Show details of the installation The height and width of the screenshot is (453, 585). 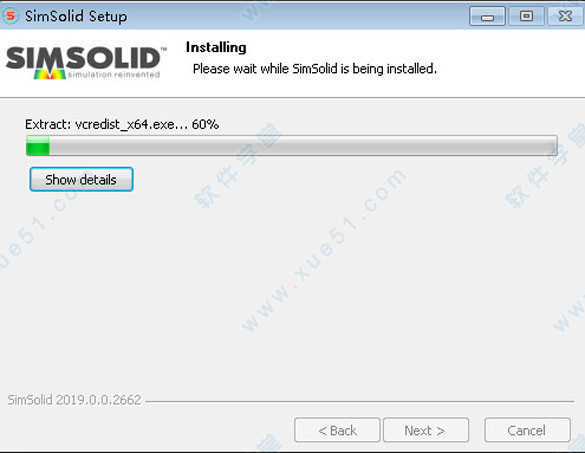81,179
